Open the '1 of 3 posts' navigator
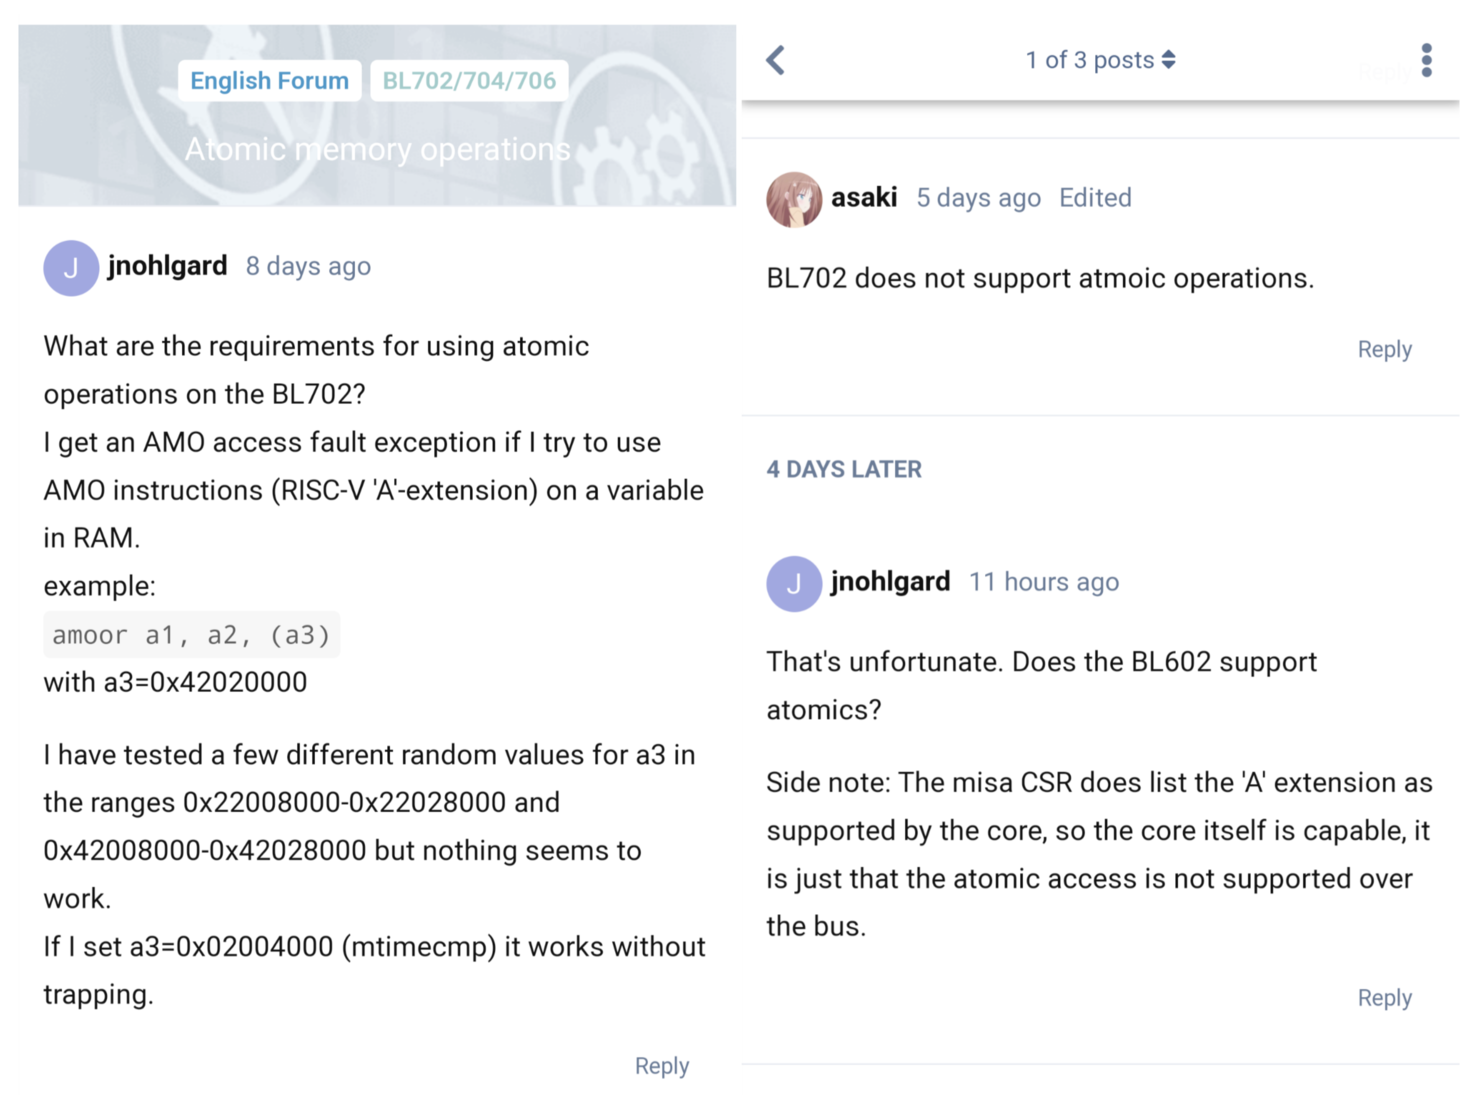Screen dimensions: 1478x1109 pos(1100,60)
